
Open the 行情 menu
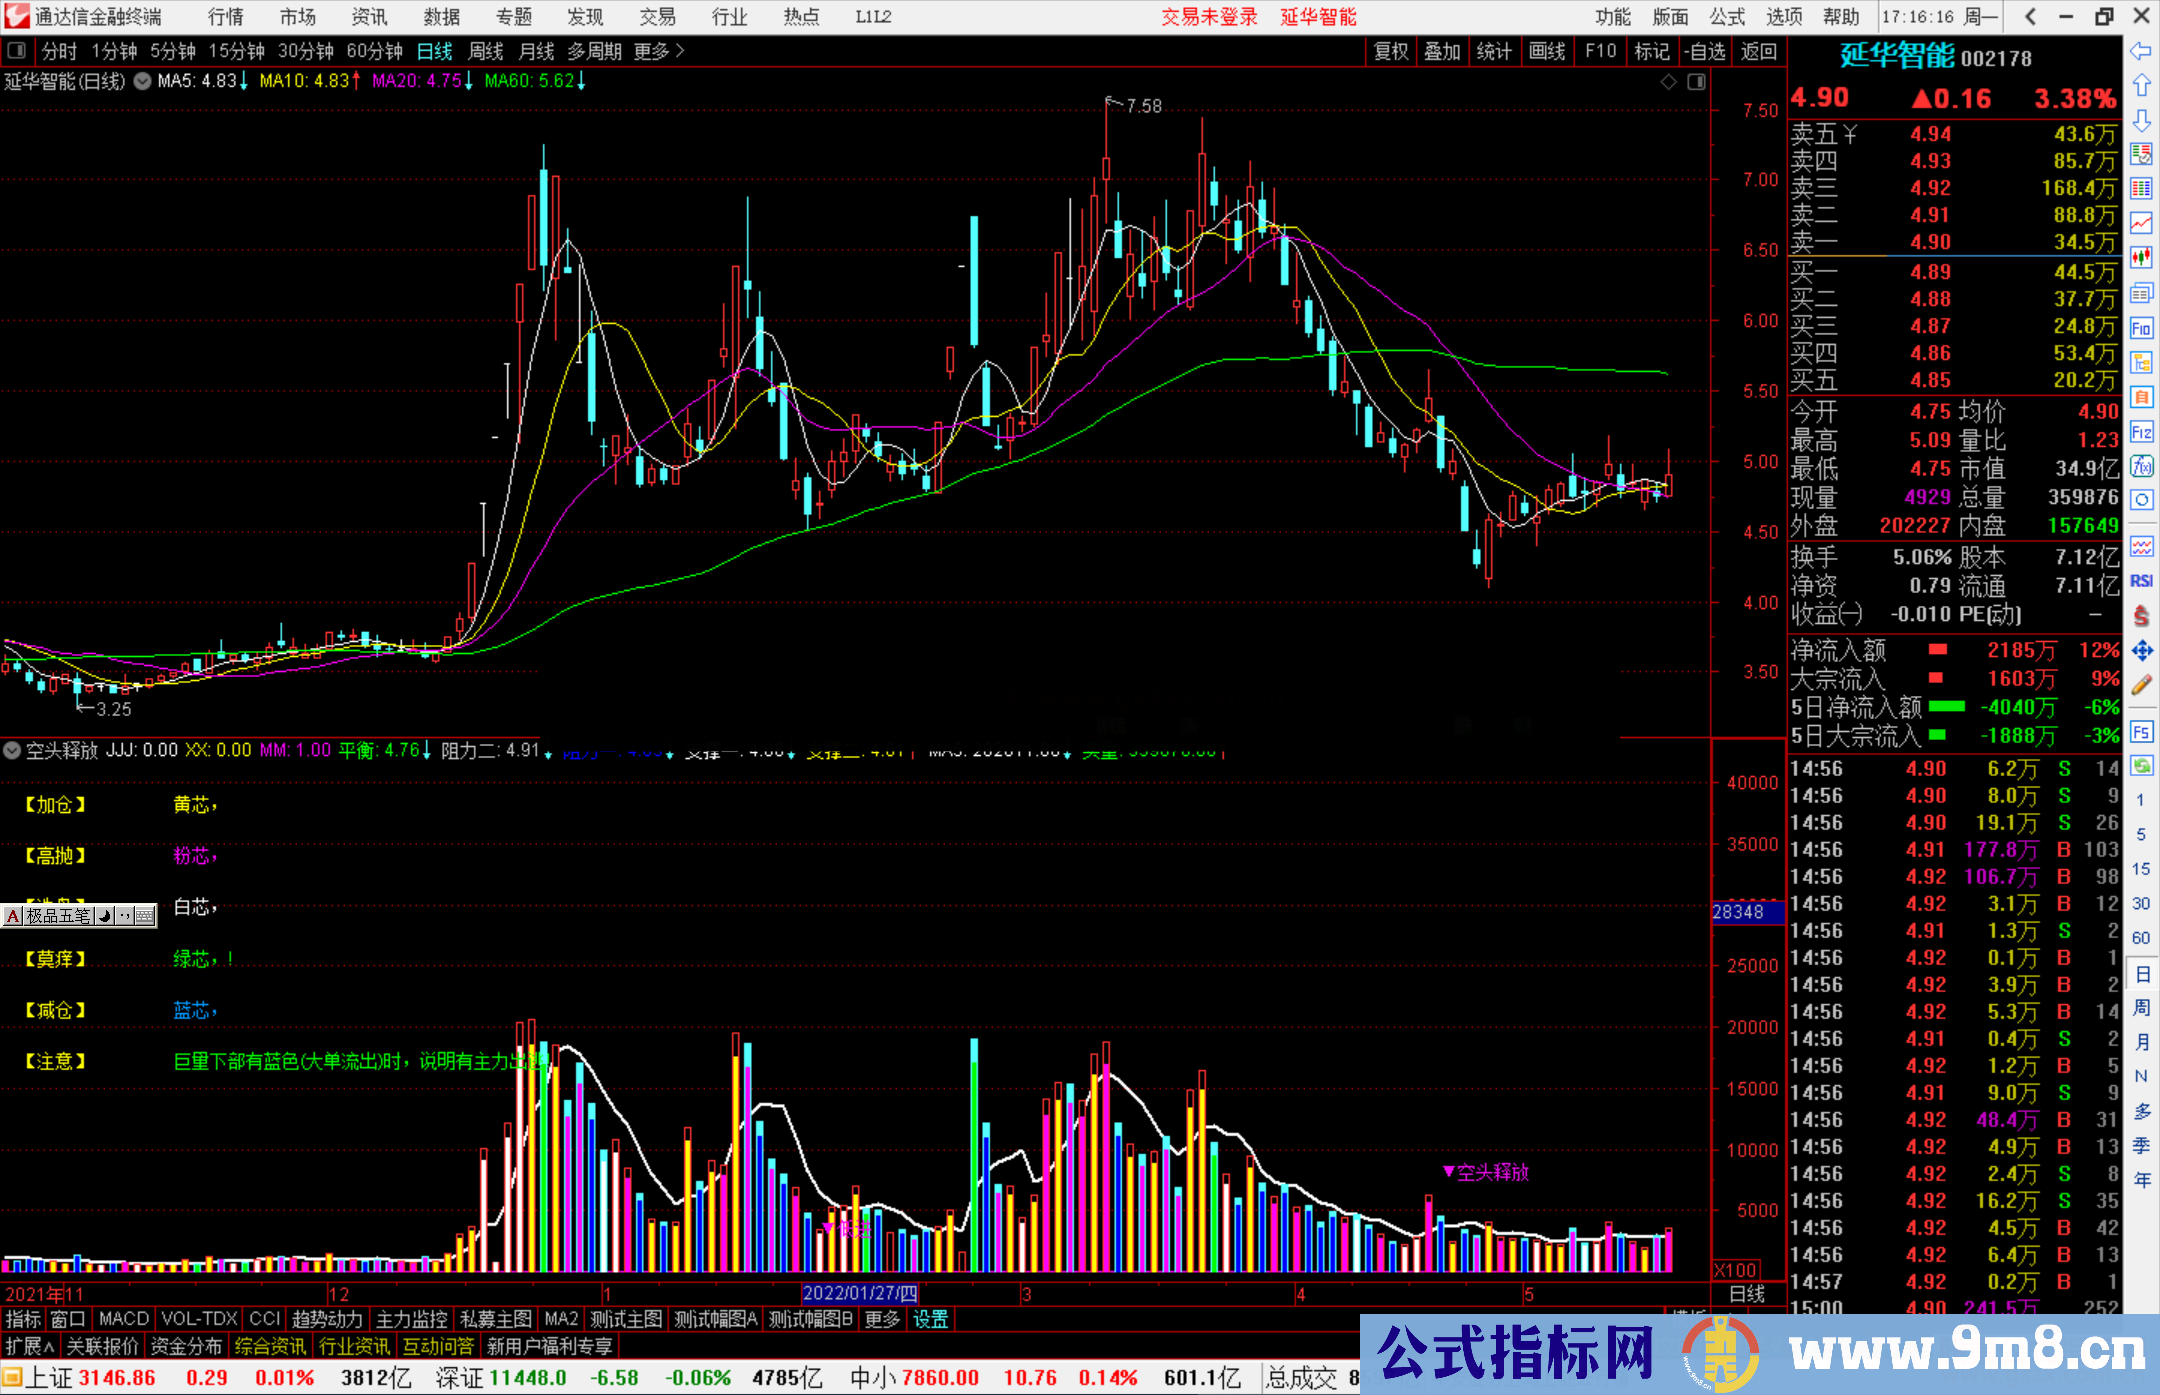[x=225, y=17]
